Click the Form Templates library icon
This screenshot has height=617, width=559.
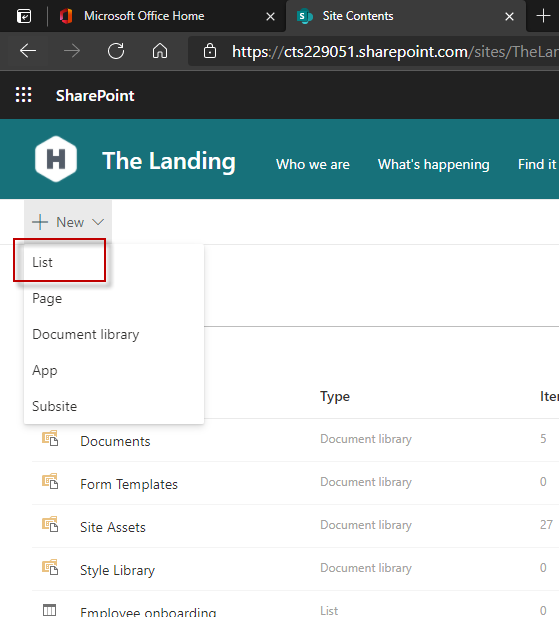tap(50, 481)
